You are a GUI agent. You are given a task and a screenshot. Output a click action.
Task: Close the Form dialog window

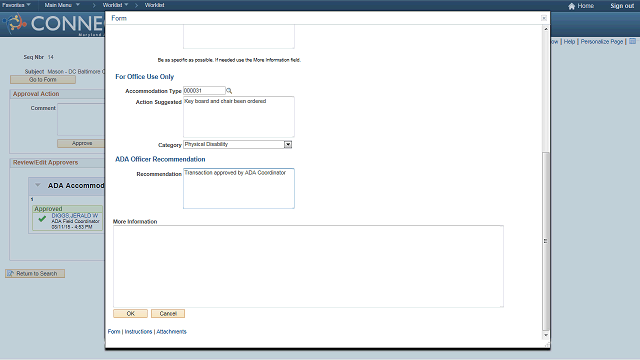(x=544, y=18)
